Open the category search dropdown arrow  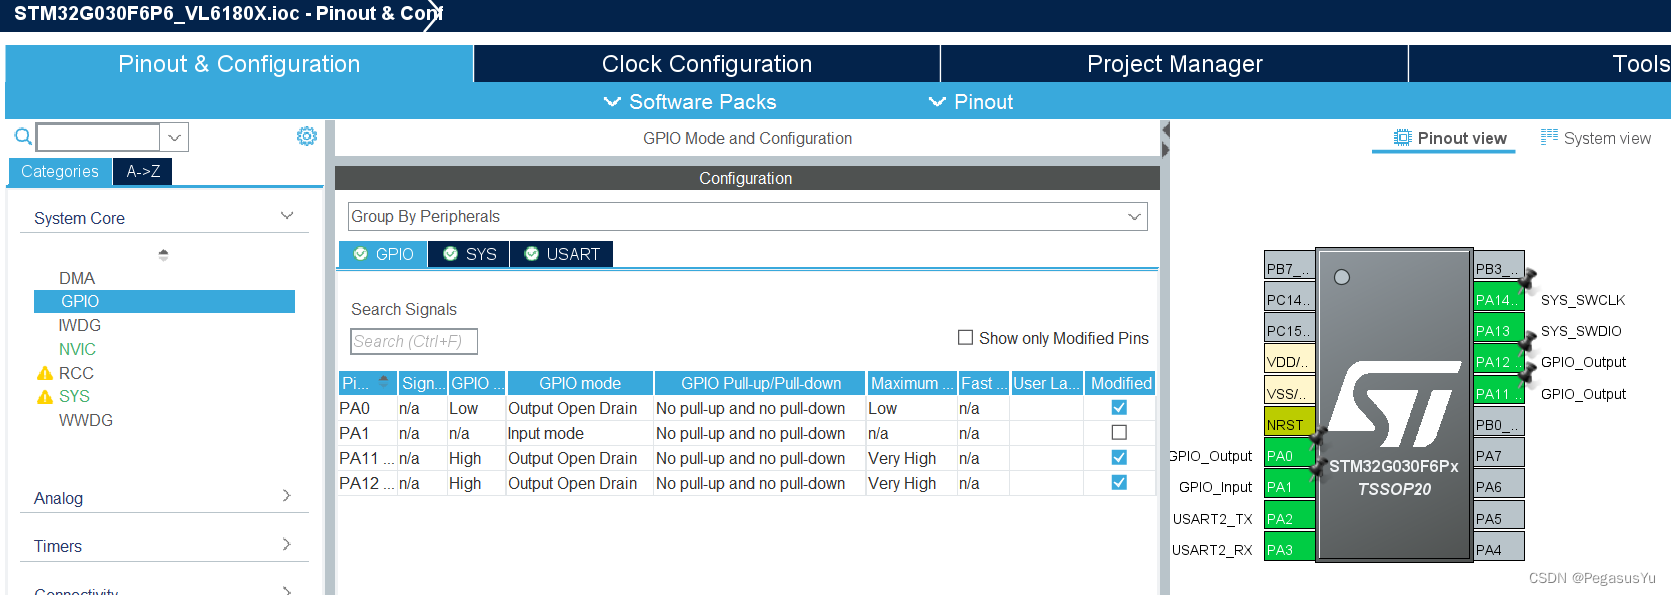[x=174, y=137]
